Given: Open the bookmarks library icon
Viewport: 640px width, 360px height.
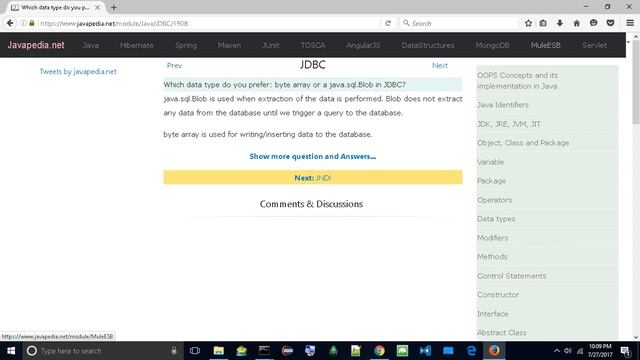Looking at the screenshot, I should coord(543,23).
